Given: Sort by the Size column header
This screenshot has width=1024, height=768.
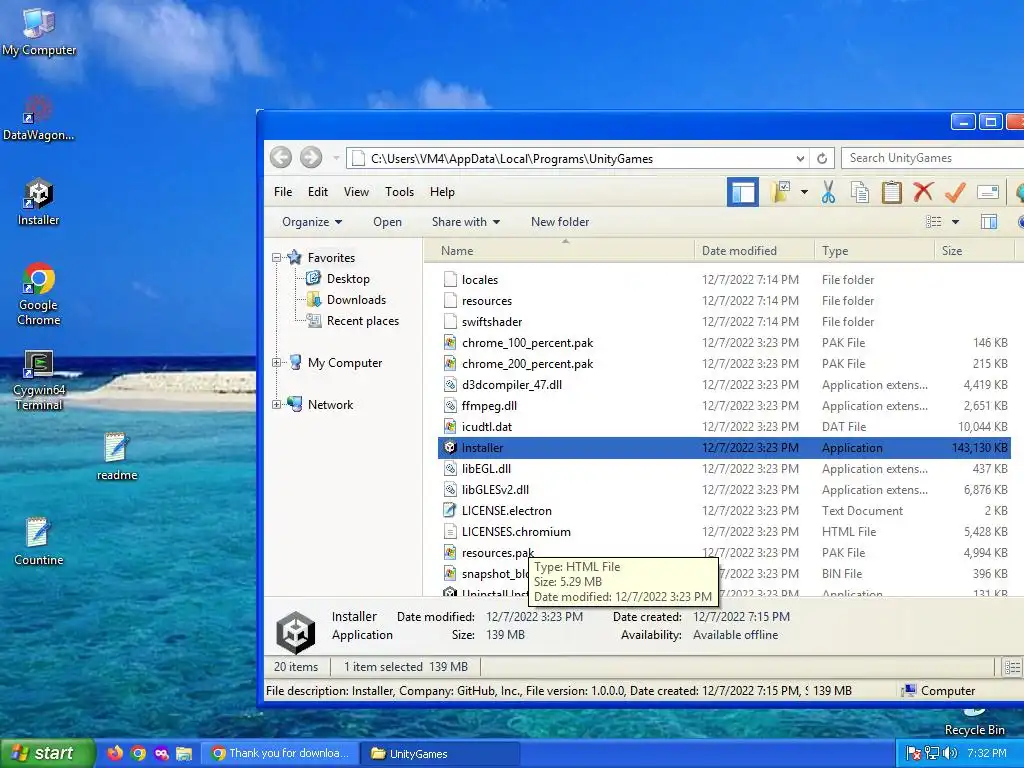Looking at the screenshot, I should point(974,251).
